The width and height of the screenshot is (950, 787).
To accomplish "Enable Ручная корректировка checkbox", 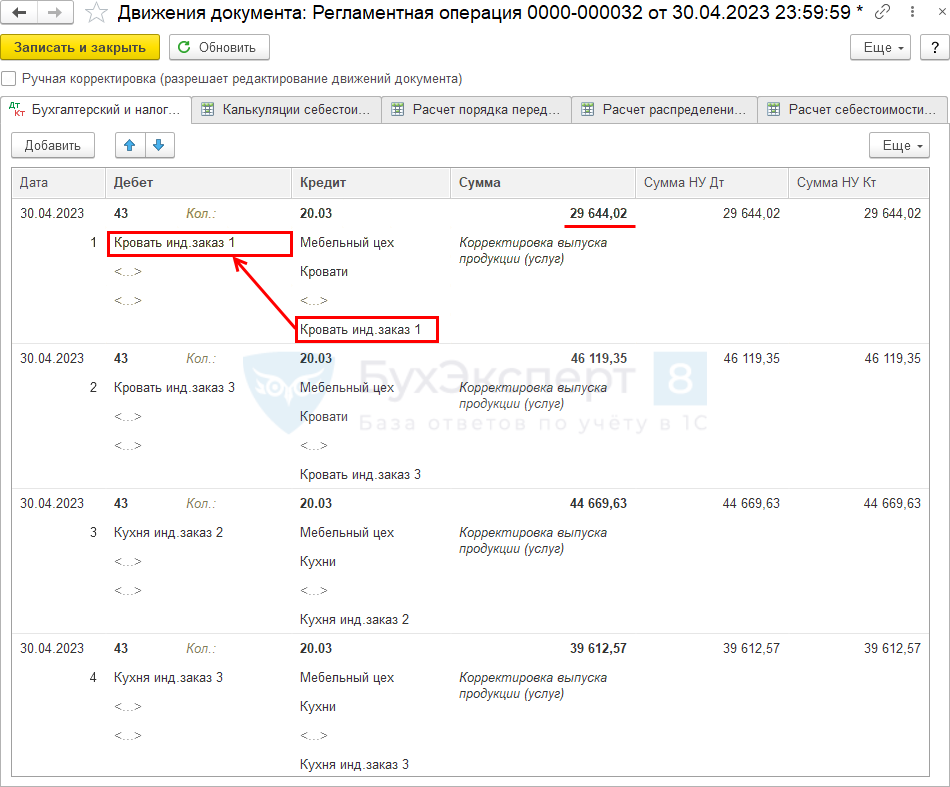I will point(8,79).
